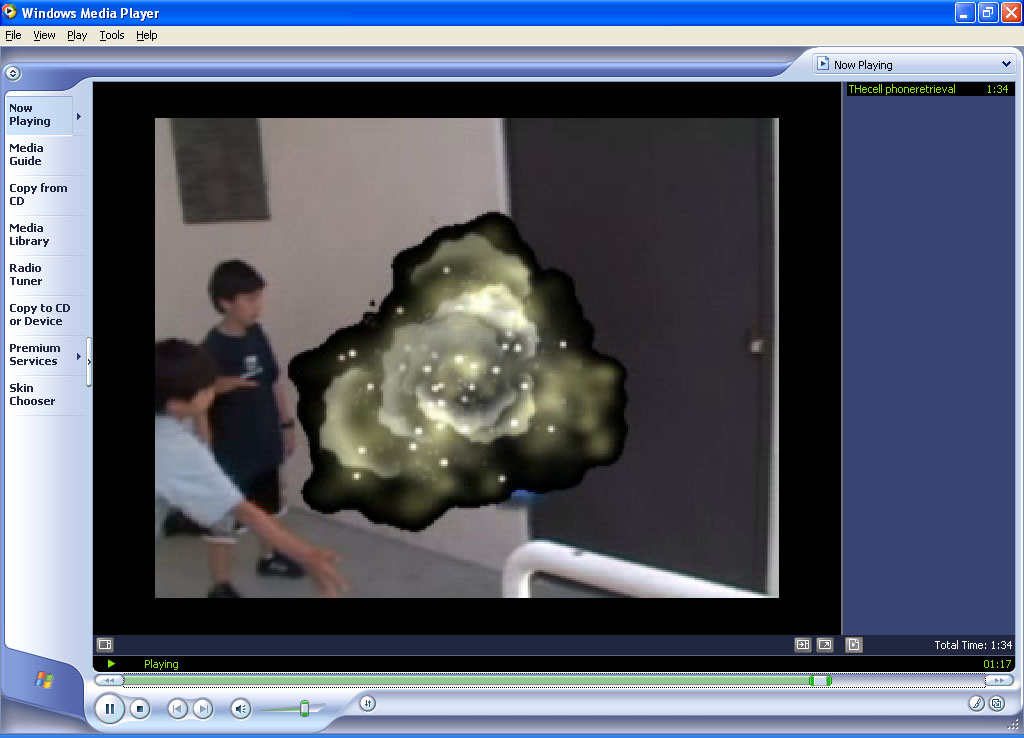Toggle the auto-hide menu bar button

coord(13,73)
